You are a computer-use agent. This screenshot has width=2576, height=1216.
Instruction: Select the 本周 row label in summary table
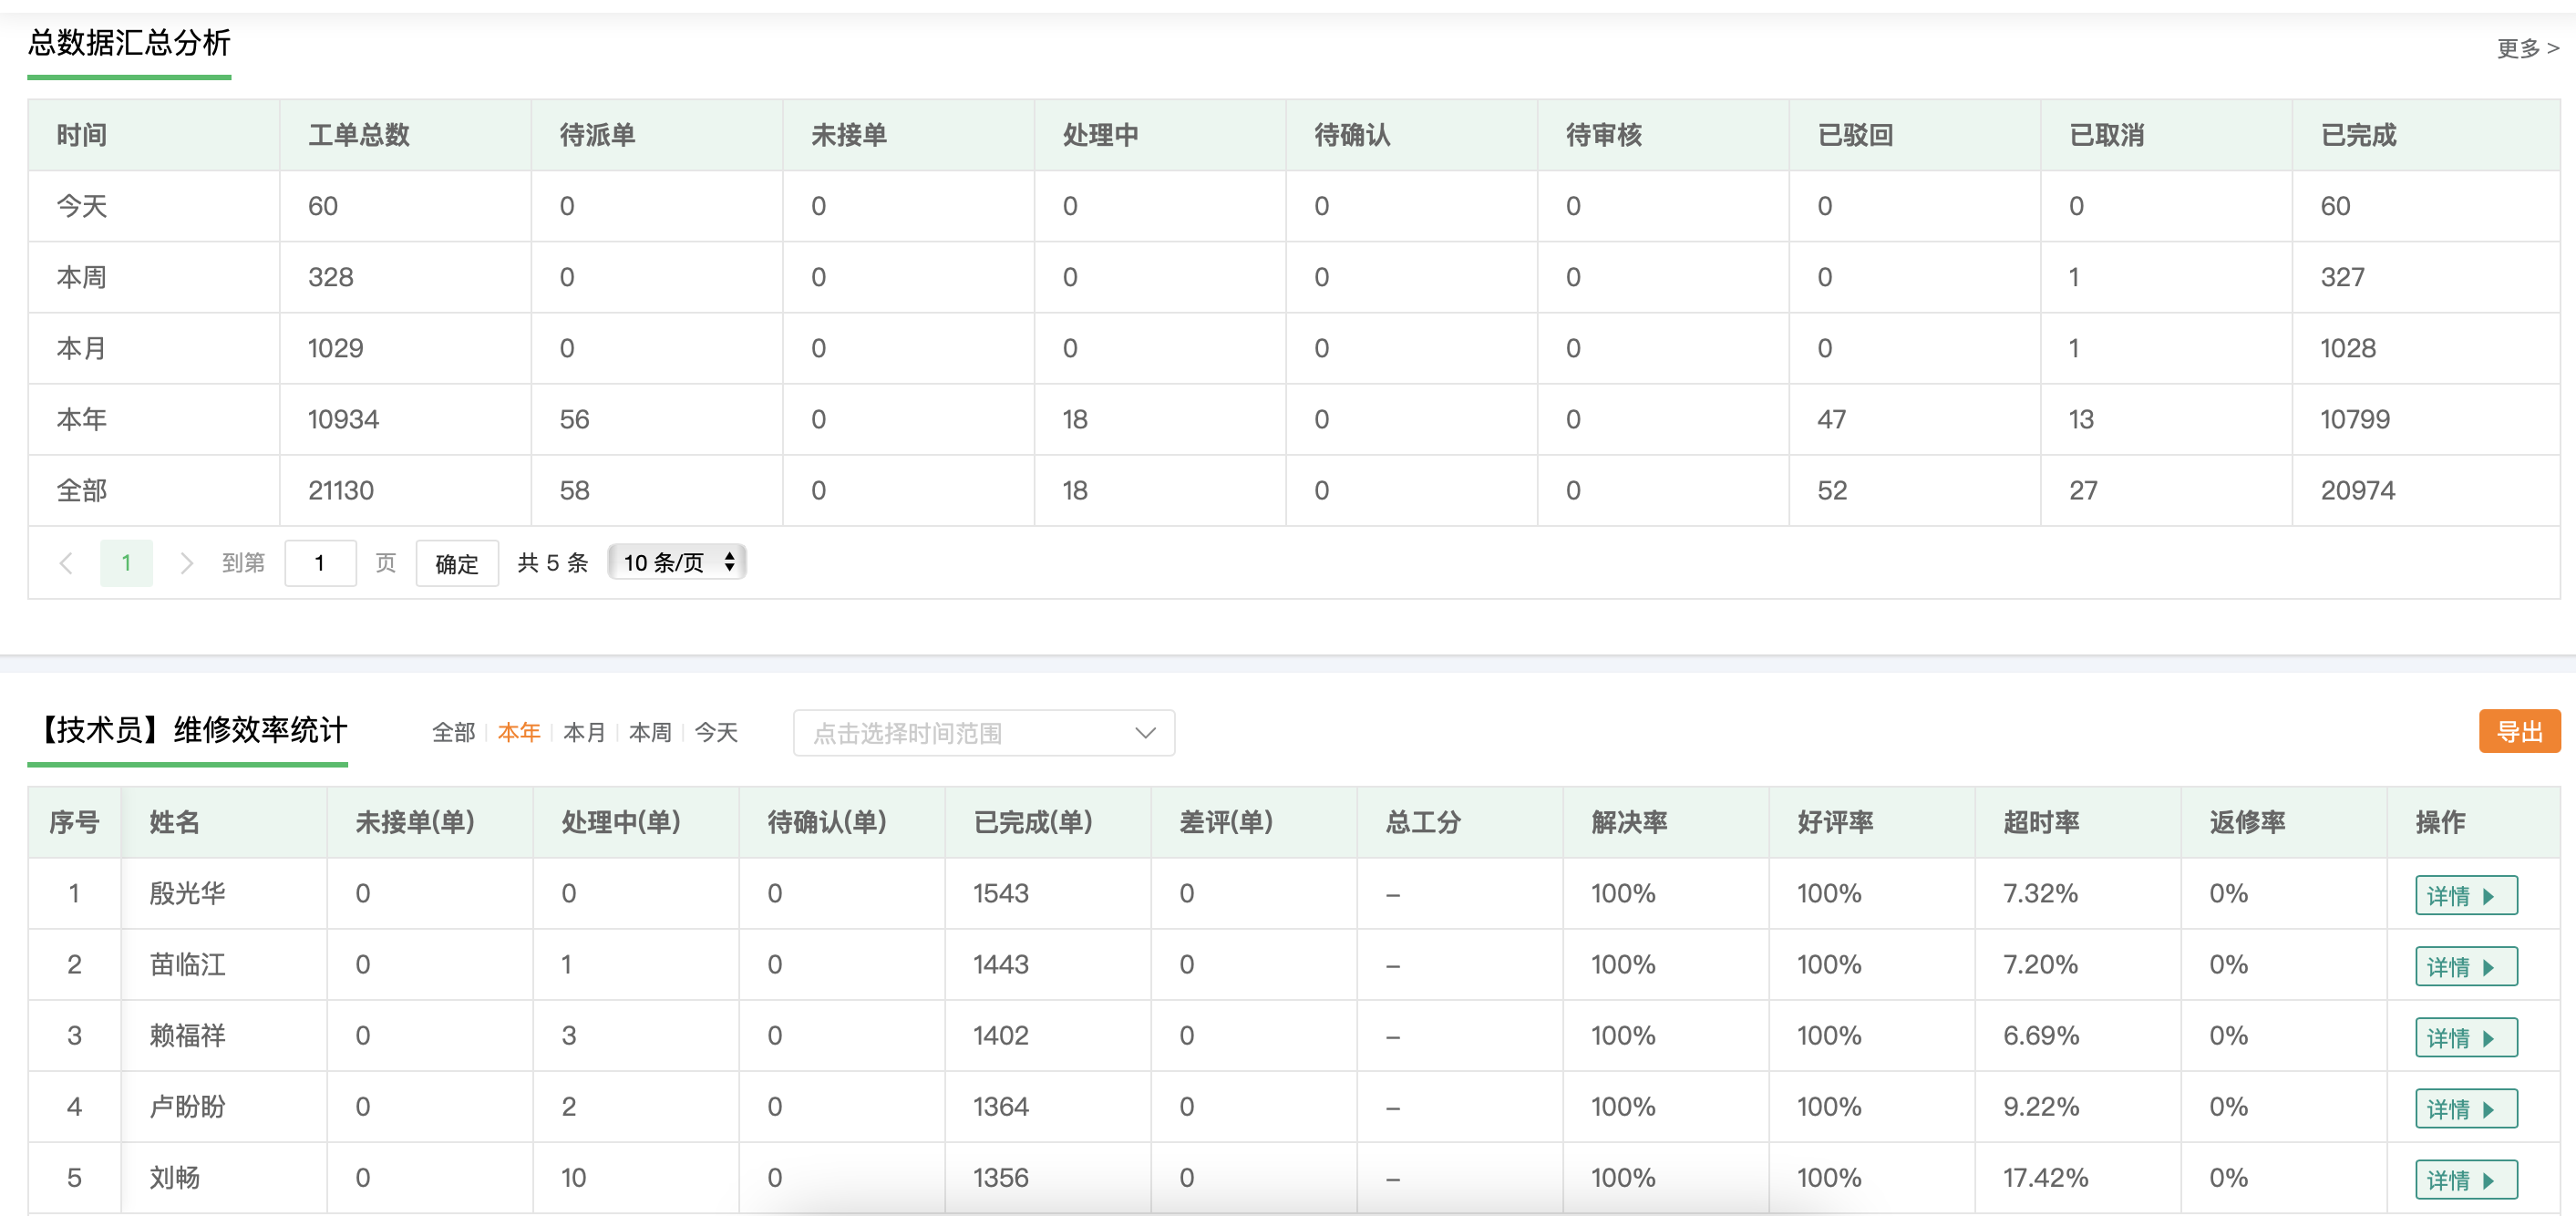[82, 277]
